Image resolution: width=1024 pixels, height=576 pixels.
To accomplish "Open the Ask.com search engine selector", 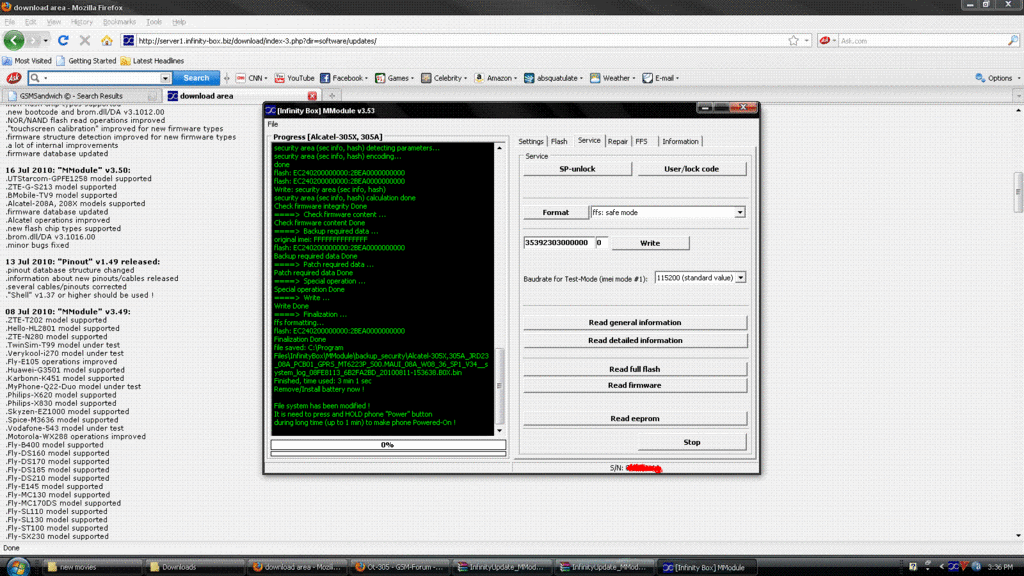I will point(827,40).
